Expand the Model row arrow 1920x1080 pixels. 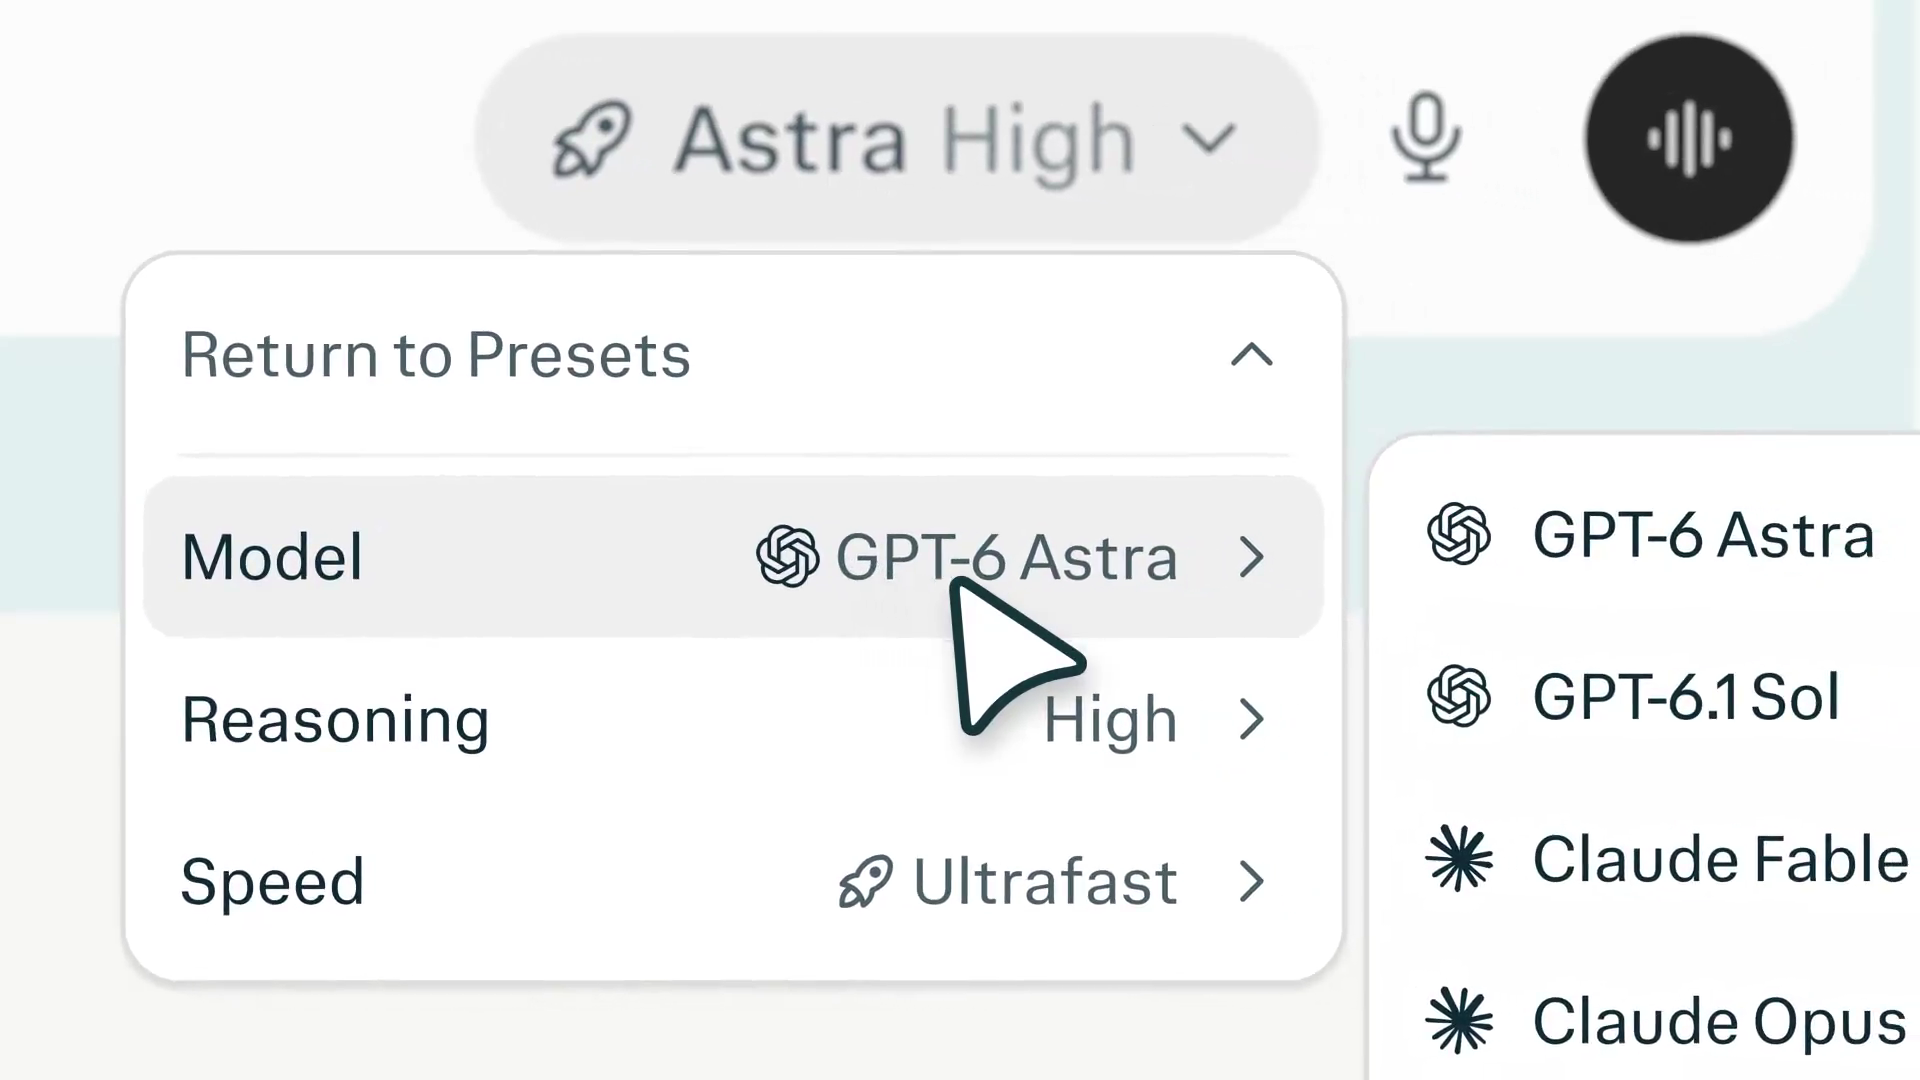click(1252, 557)
